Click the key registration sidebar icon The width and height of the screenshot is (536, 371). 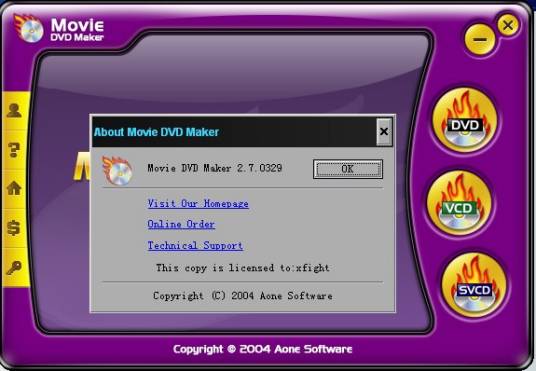14,268
